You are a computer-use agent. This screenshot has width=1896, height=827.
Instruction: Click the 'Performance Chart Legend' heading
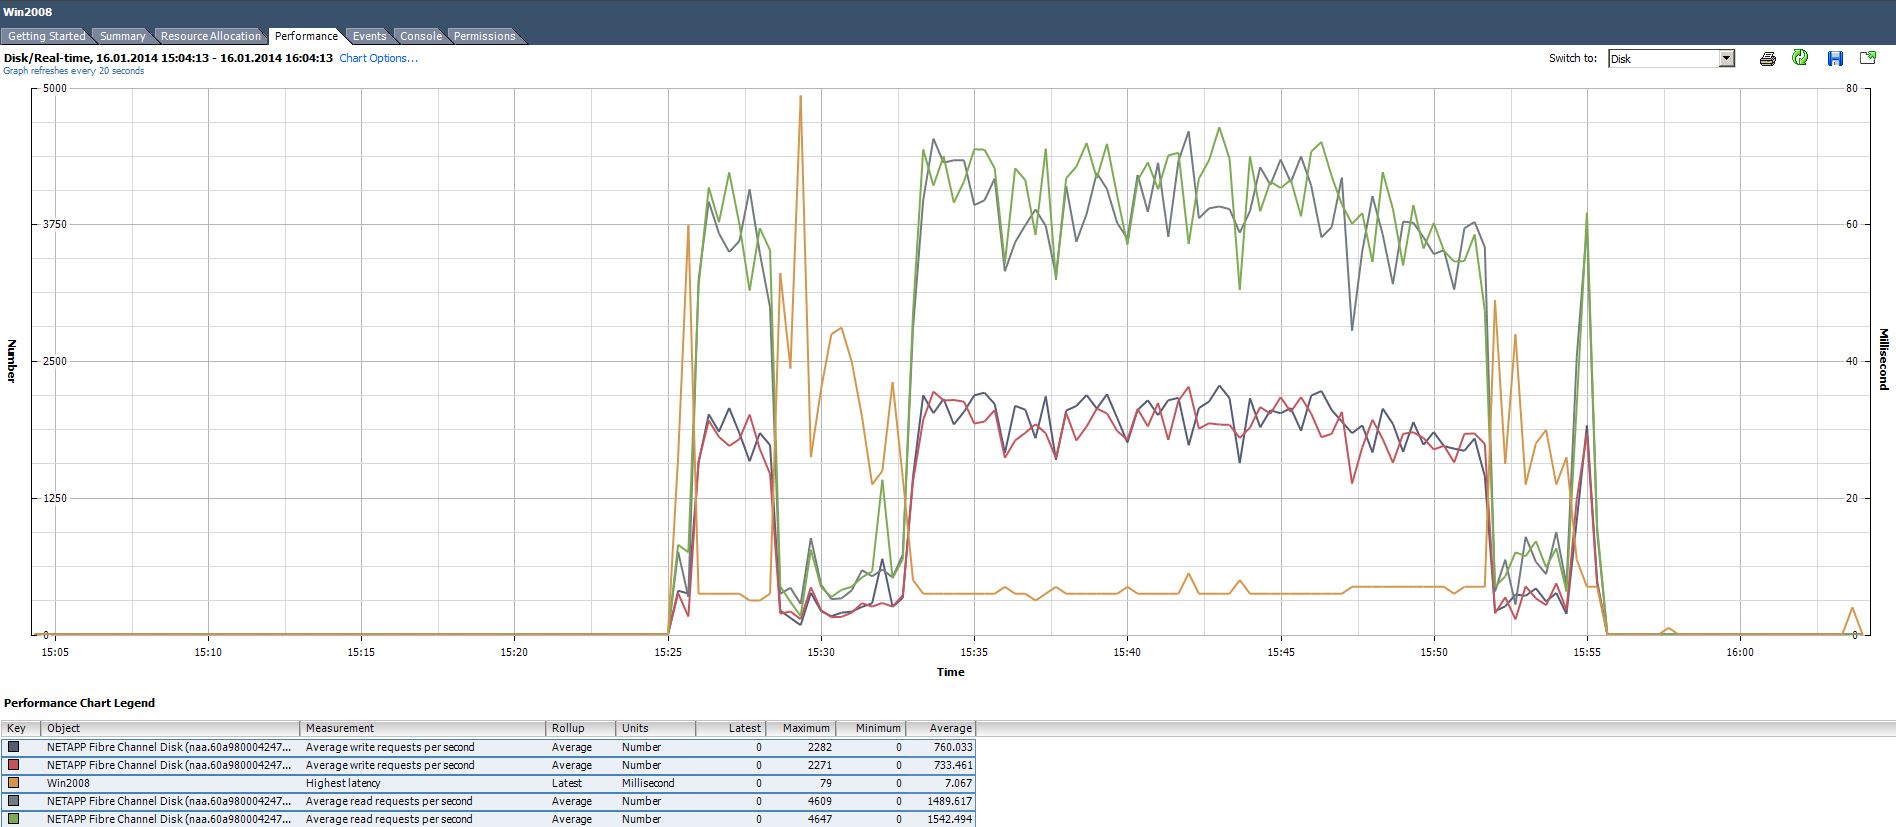80,703
